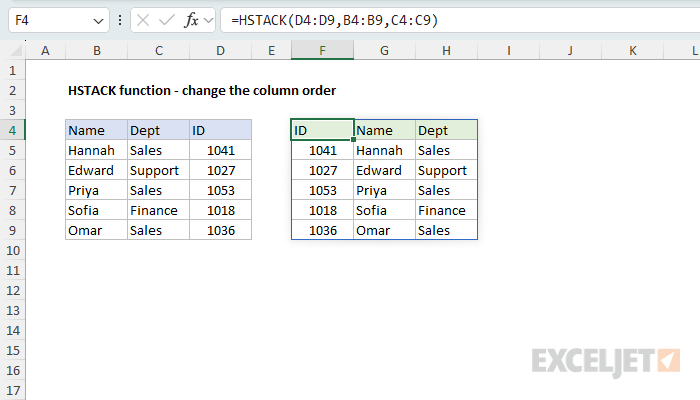Select column C header
This screenshot has width=700, height=400.
(x=158, y=51)
